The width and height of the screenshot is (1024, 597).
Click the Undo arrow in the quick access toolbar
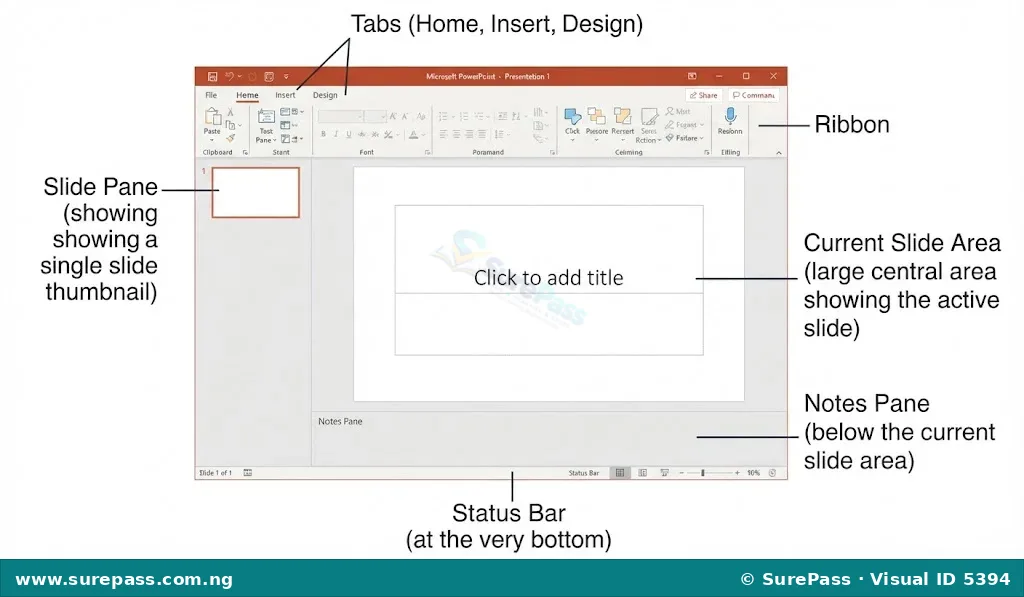click(229, 76)
